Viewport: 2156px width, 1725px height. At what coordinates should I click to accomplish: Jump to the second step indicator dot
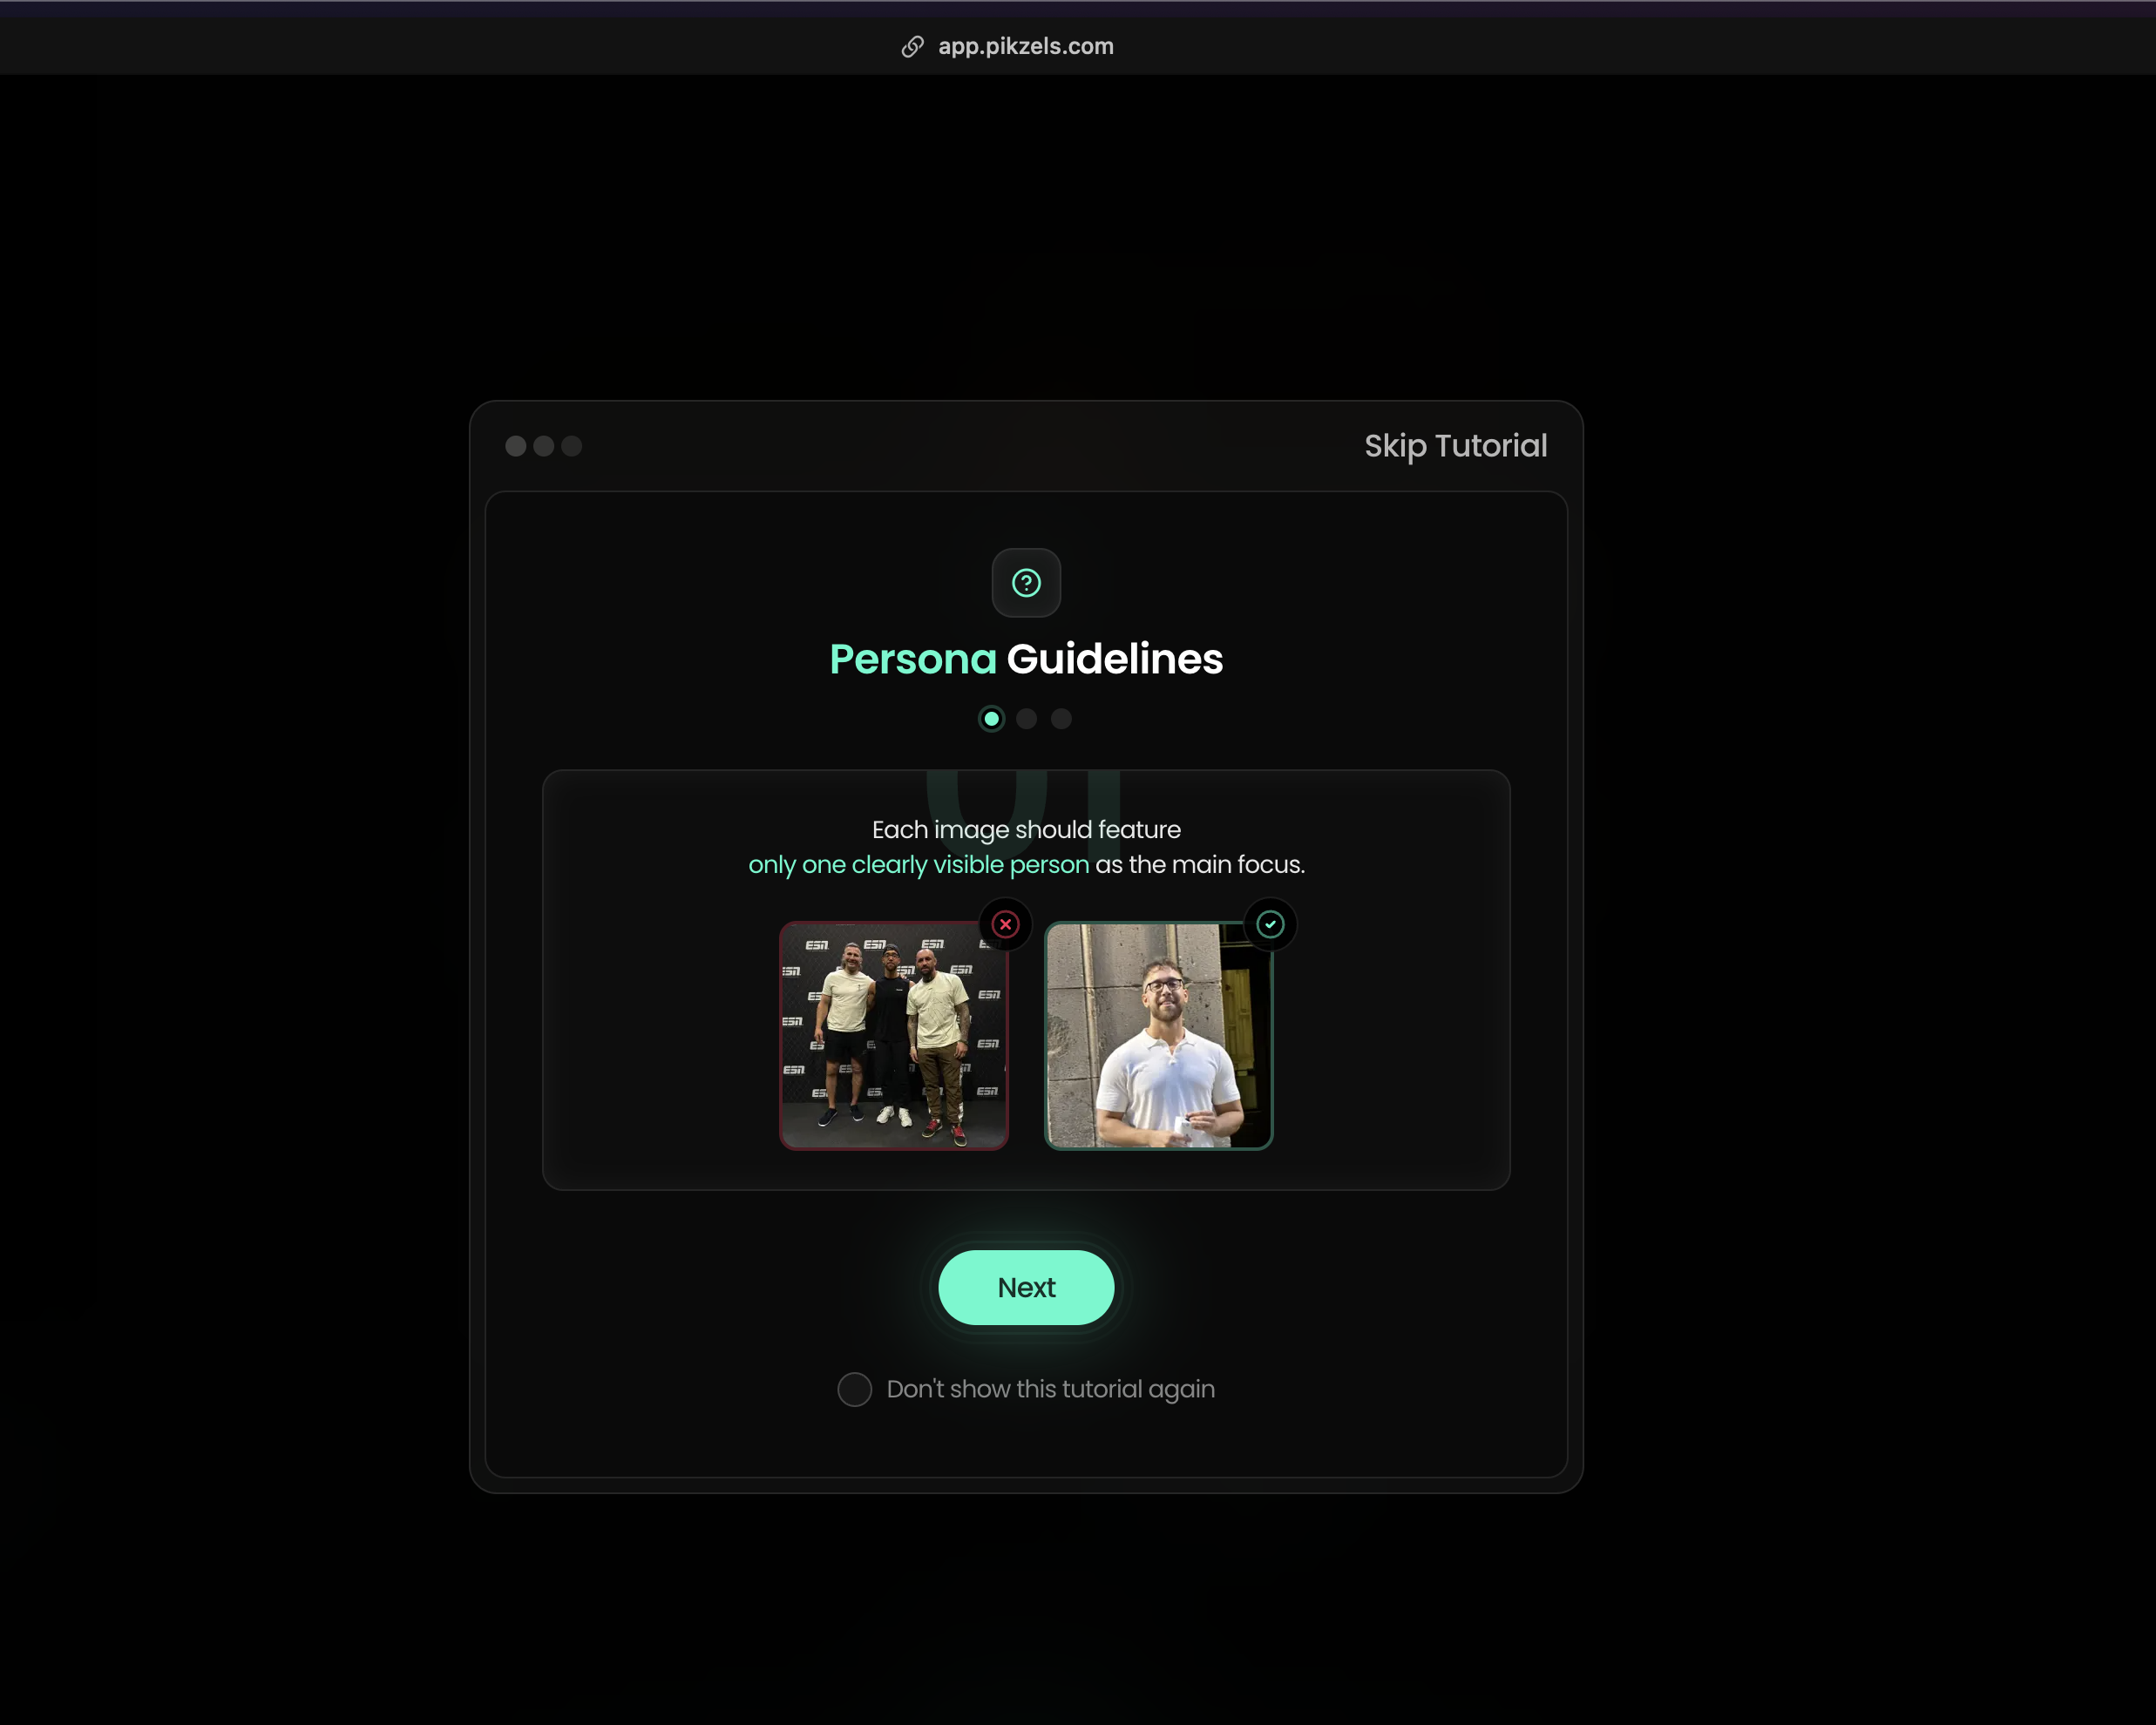pyautogui.click(x=1026, y=719)
